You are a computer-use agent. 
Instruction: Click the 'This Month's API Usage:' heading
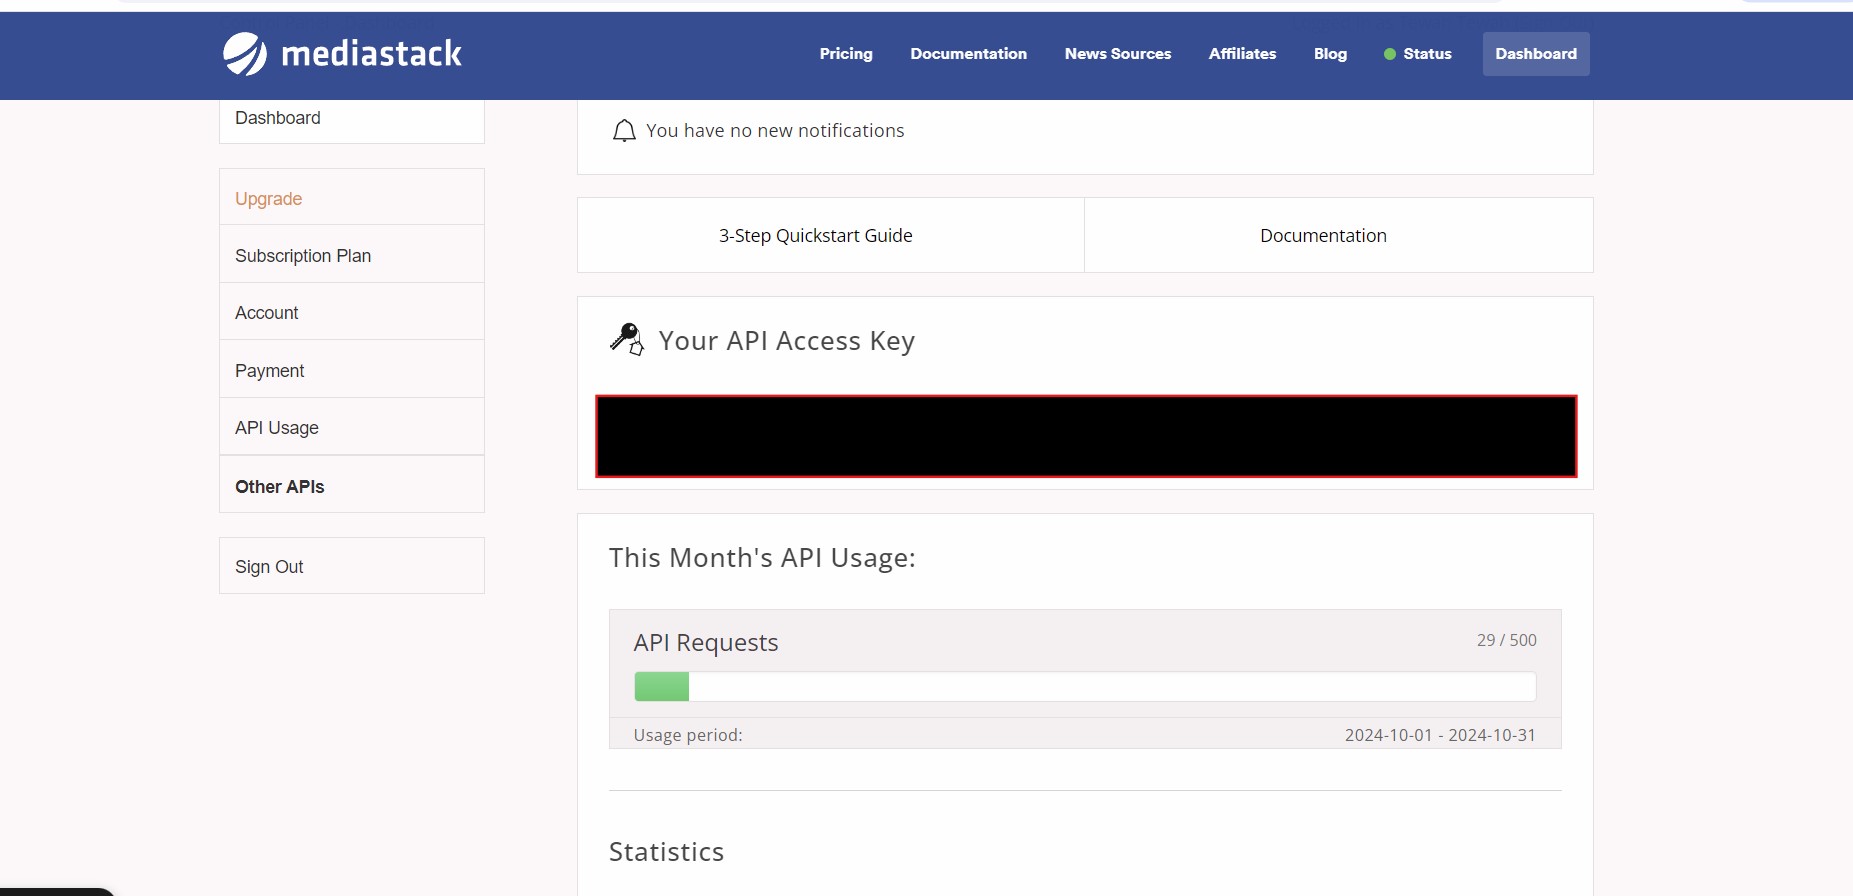[x=762, y=558]
